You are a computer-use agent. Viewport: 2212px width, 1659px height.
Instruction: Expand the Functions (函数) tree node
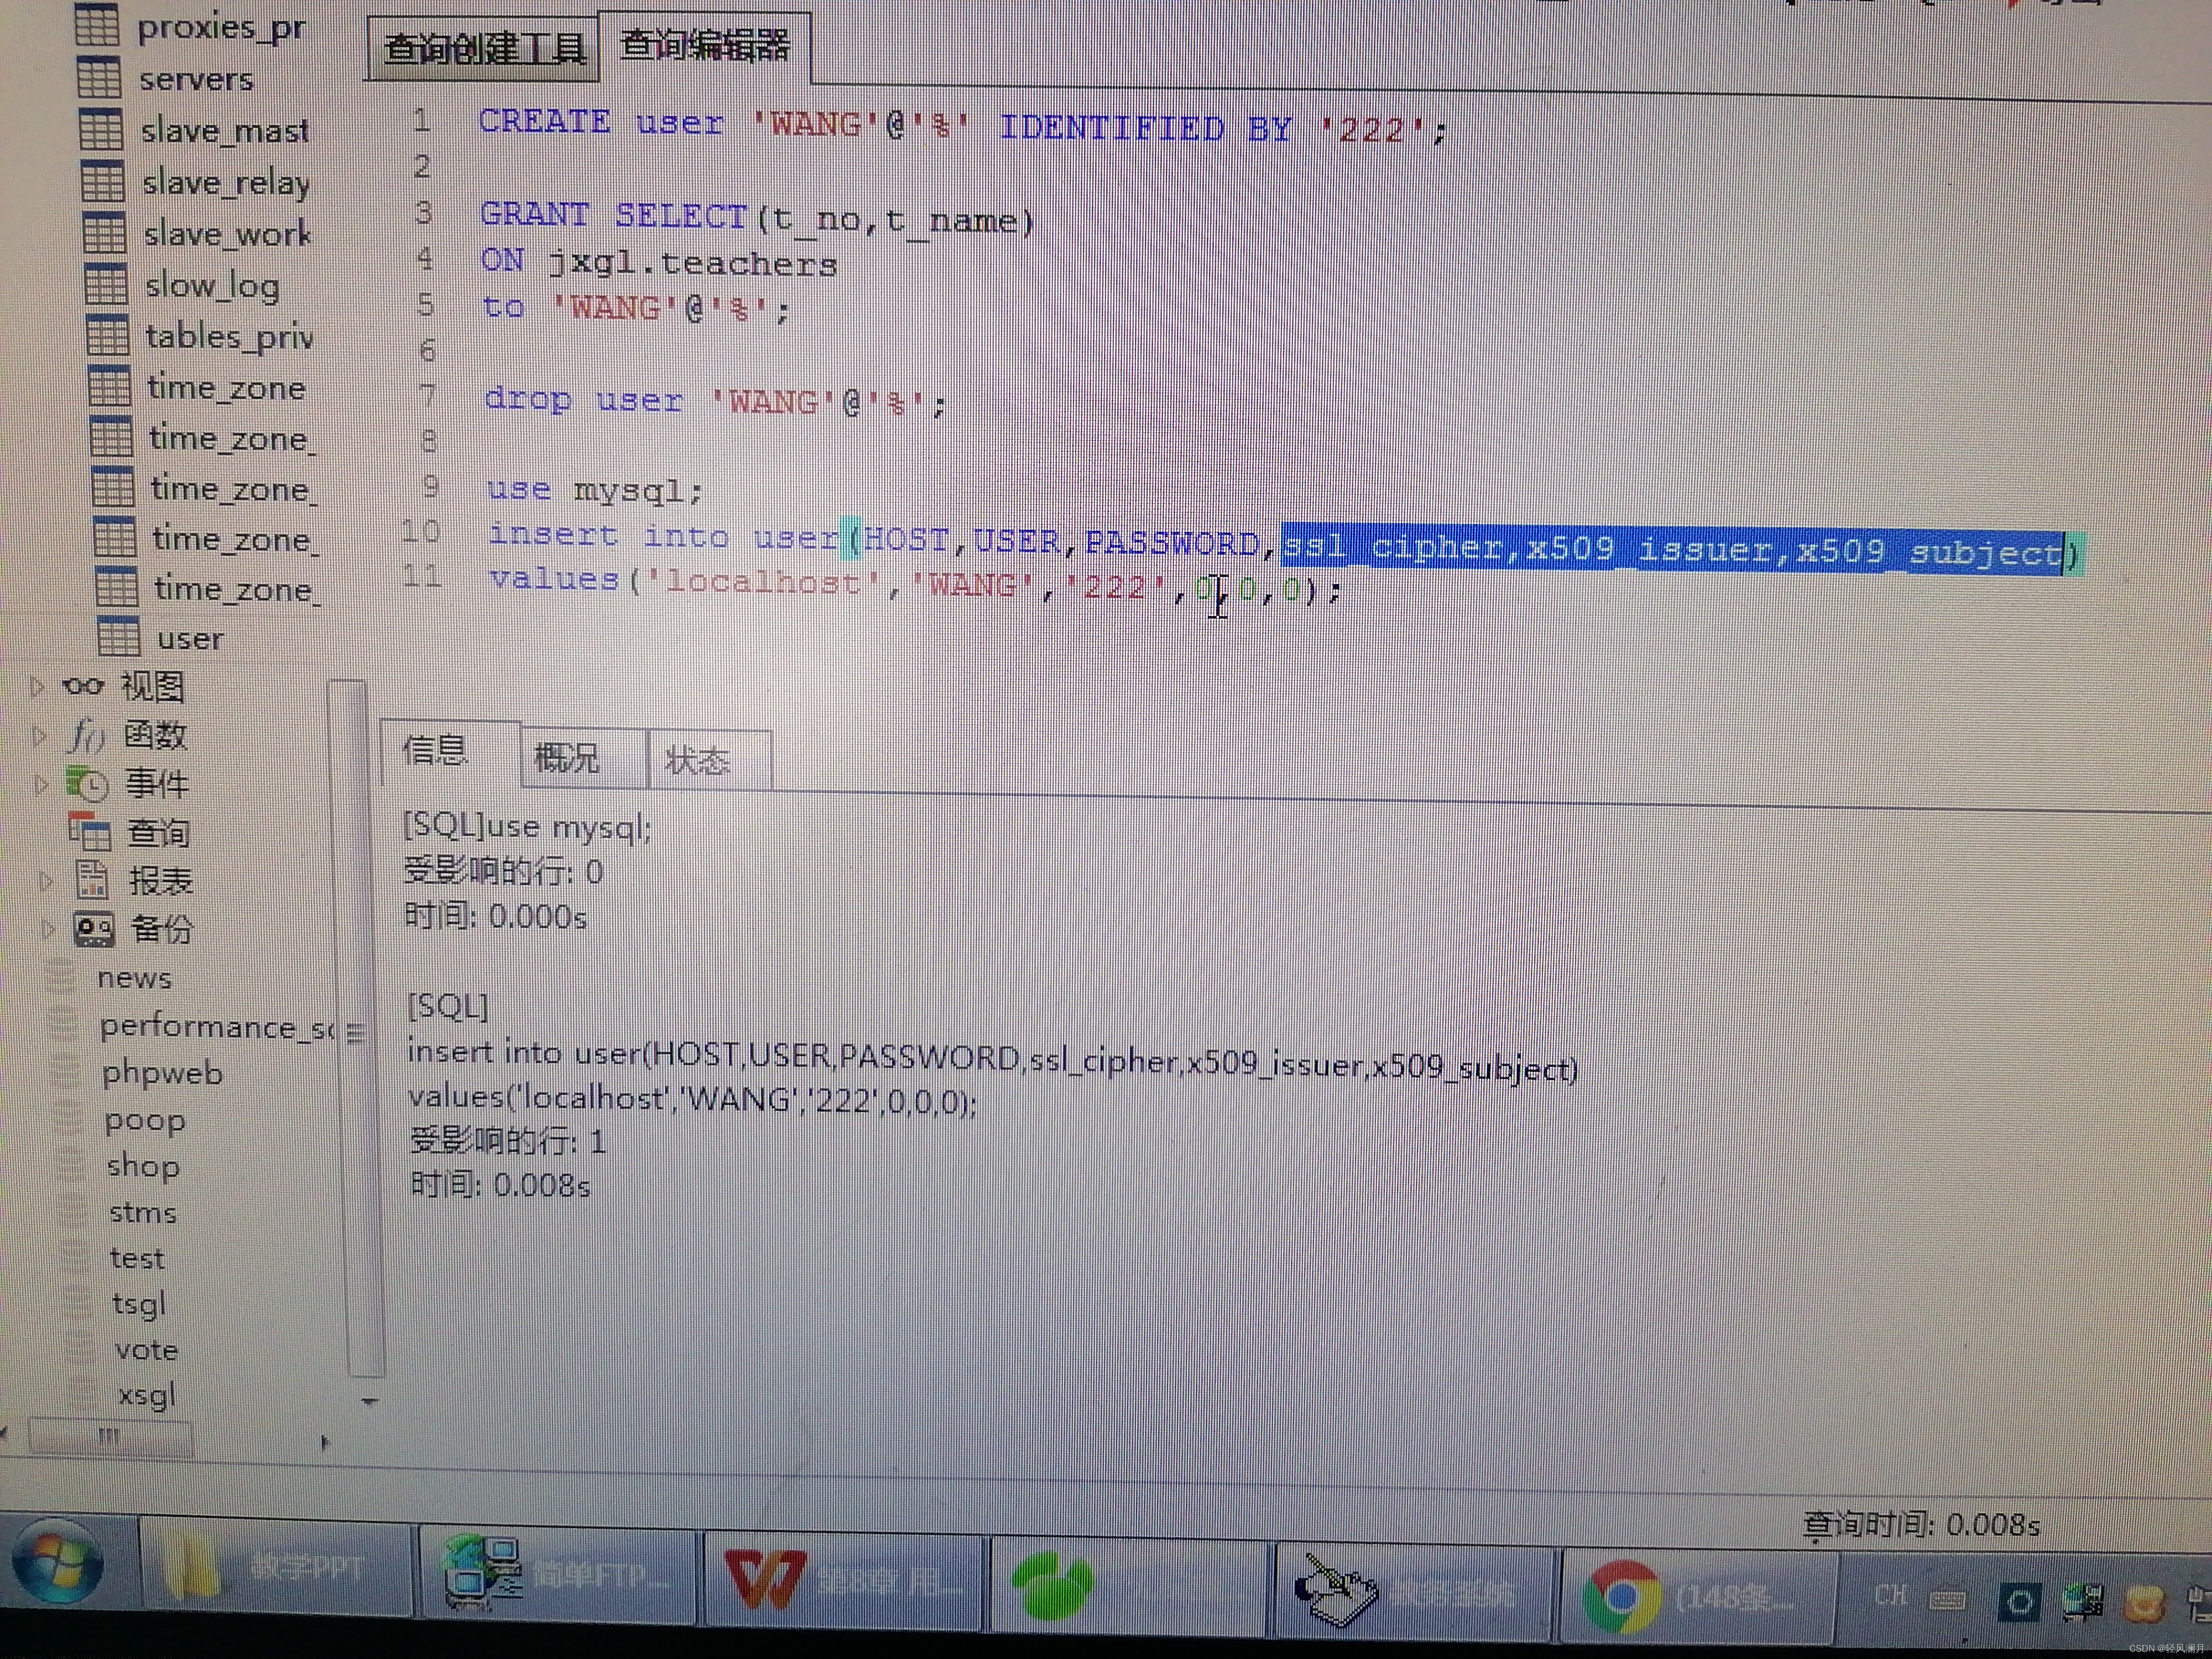[39, 737]
